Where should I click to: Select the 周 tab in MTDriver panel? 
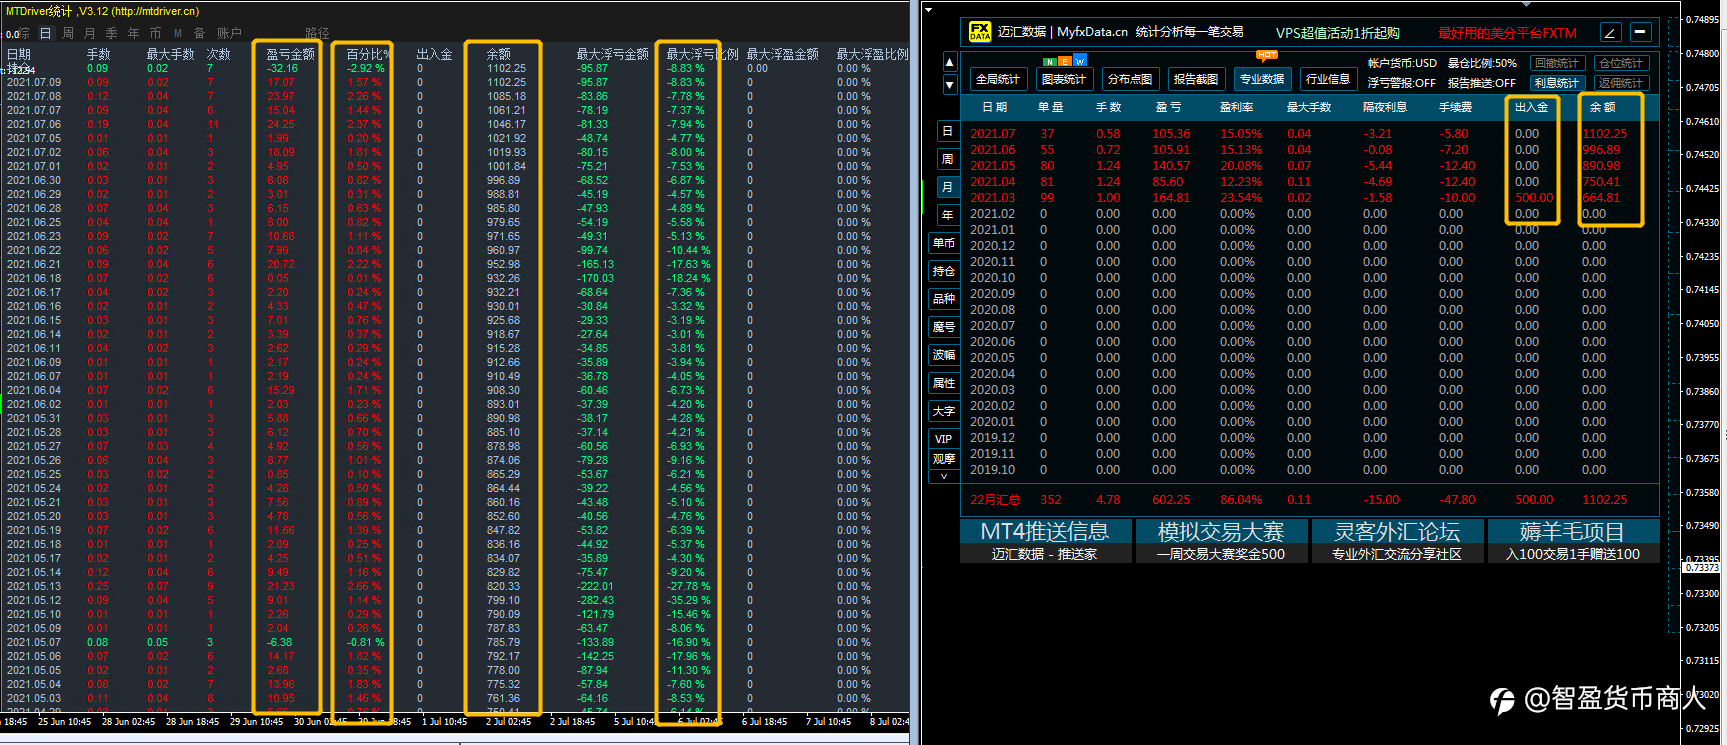click(x=68, y=33)
